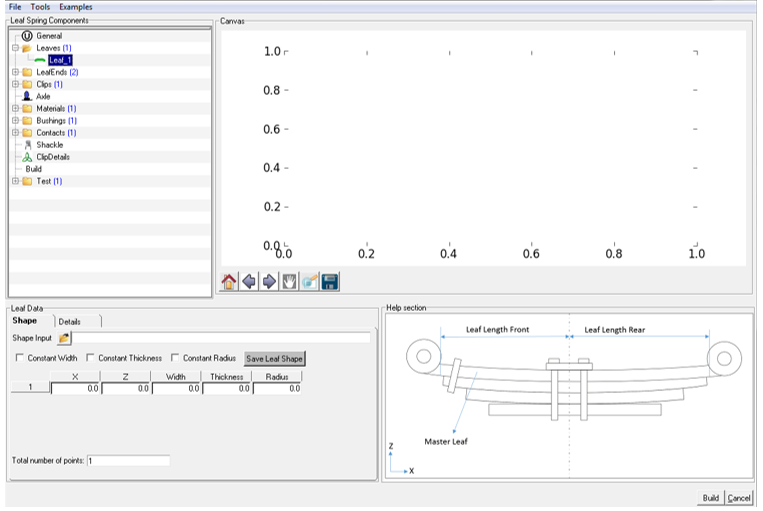Image resolution: width=763 pixels, height=511 pixels.
Task: Select the zoom-to-rectangle tool
Action: tap(309, 282)
